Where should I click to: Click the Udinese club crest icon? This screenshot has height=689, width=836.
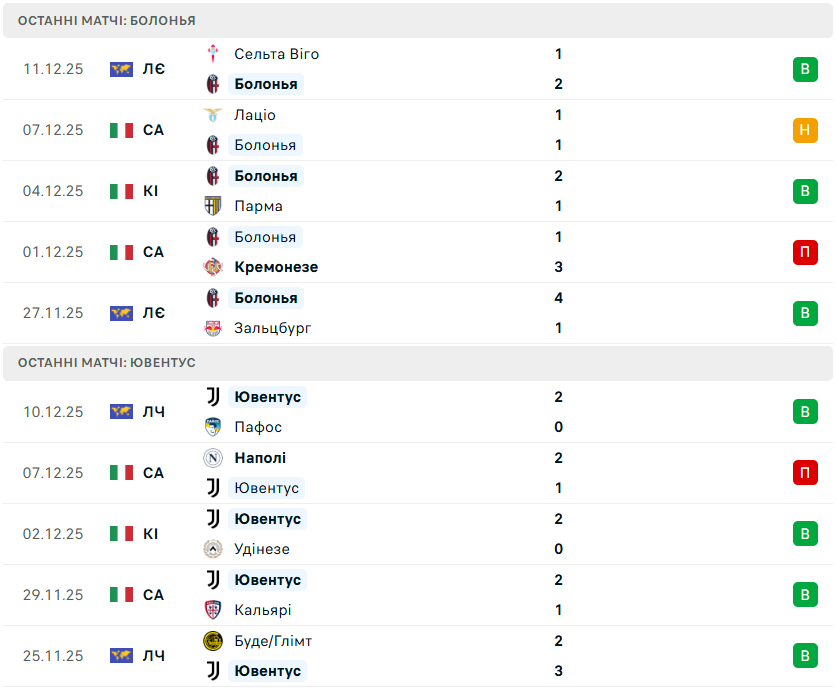click(x=213, y=549)
